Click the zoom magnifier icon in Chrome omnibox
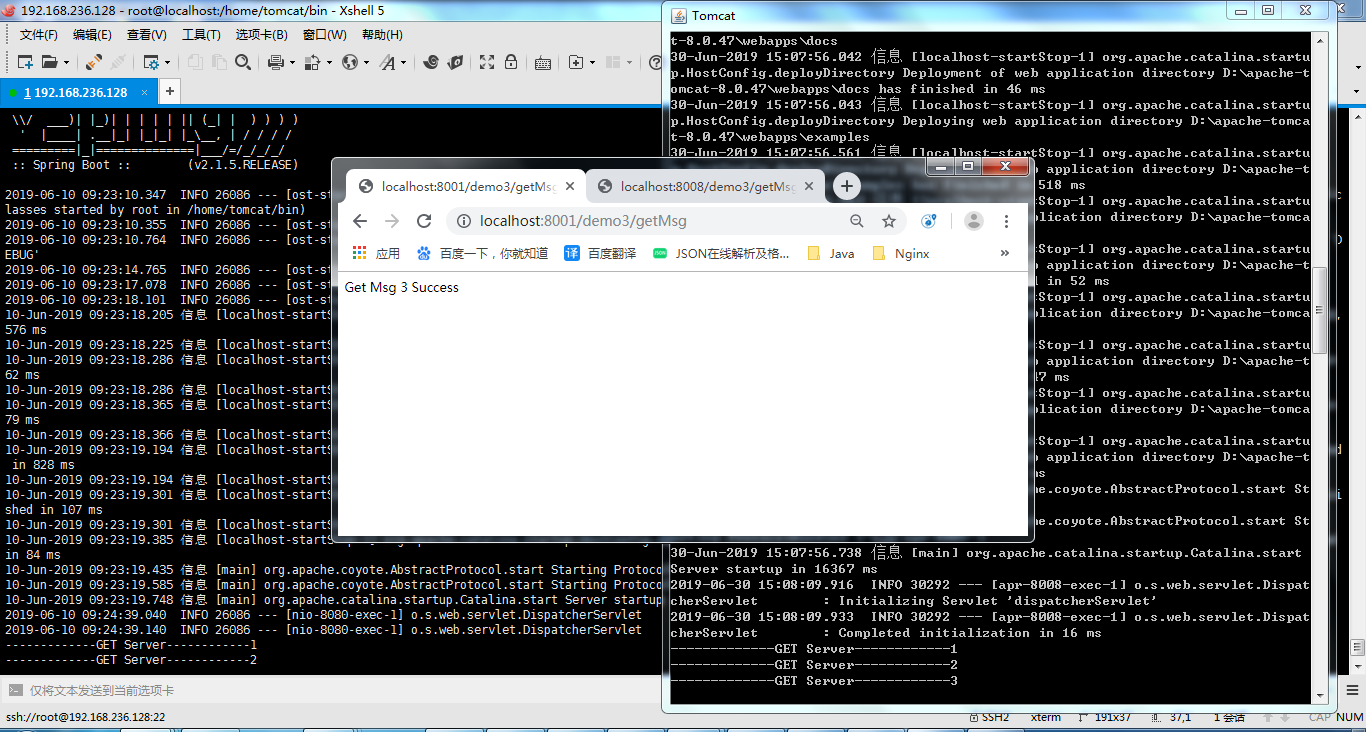1366x732 pixels. coord(857,221)
